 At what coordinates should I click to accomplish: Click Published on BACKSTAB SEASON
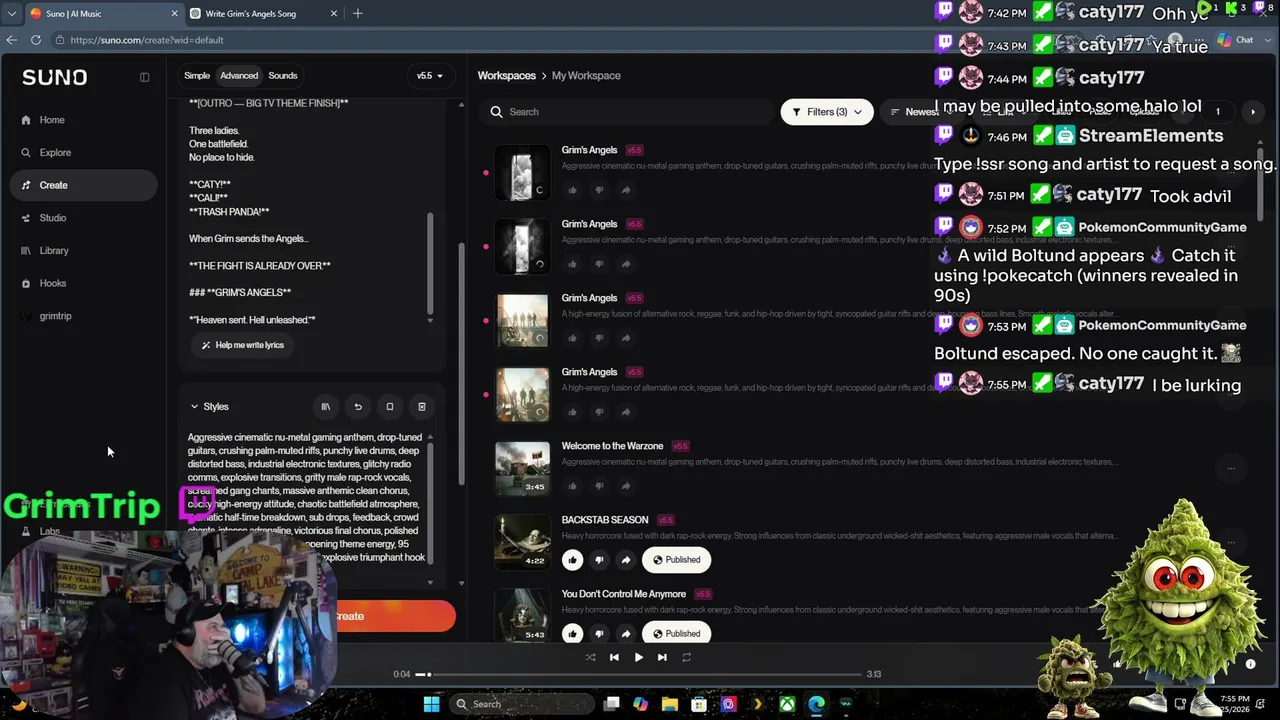[677, 560]
